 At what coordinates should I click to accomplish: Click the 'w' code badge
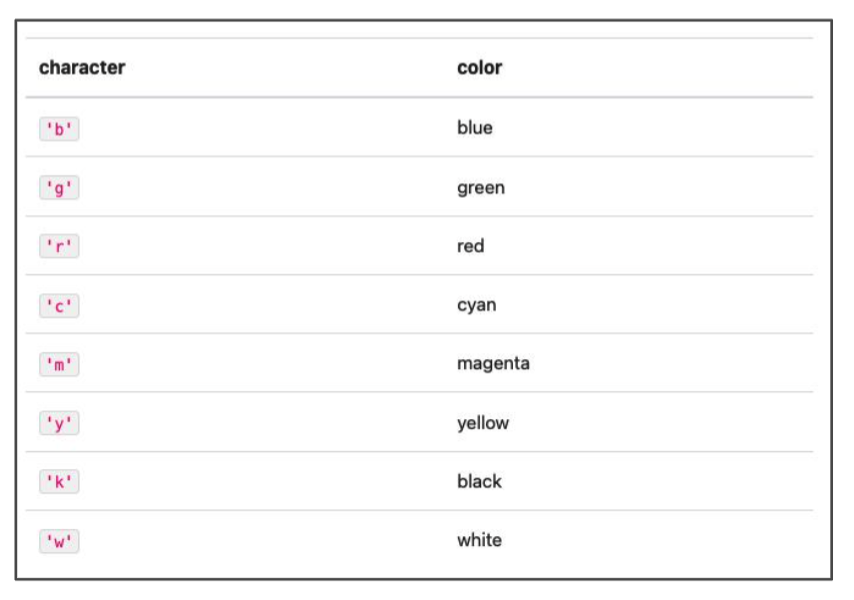coord(59,541)
